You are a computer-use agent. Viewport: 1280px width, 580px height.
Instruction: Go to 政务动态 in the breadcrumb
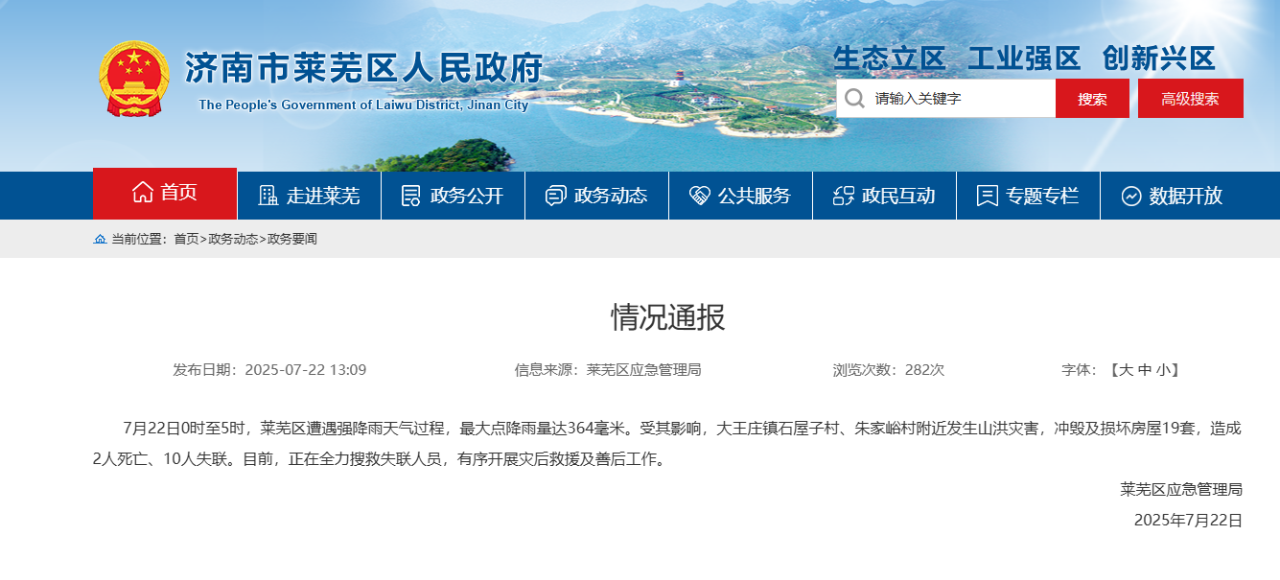pos(233,239)
